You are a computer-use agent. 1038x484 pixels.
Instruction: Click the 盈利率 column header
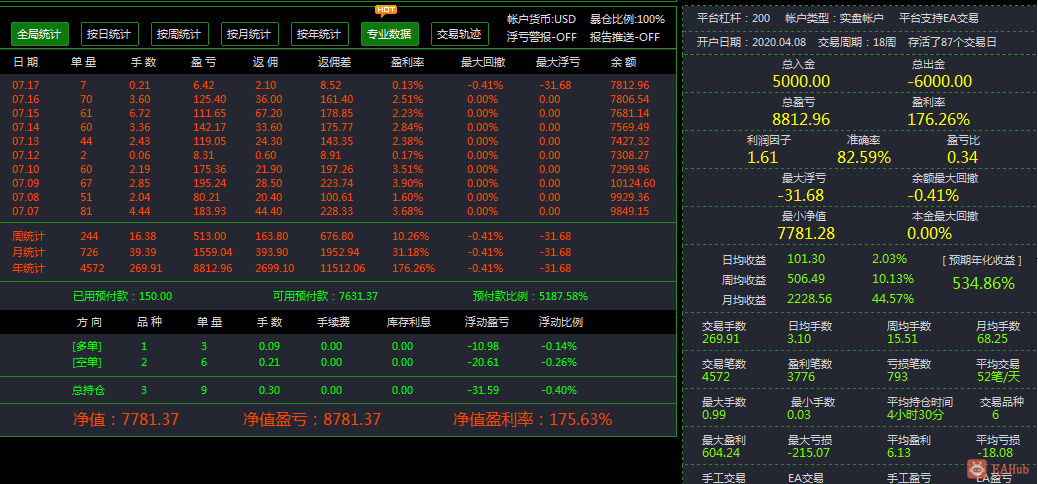[x=408, y=62]
